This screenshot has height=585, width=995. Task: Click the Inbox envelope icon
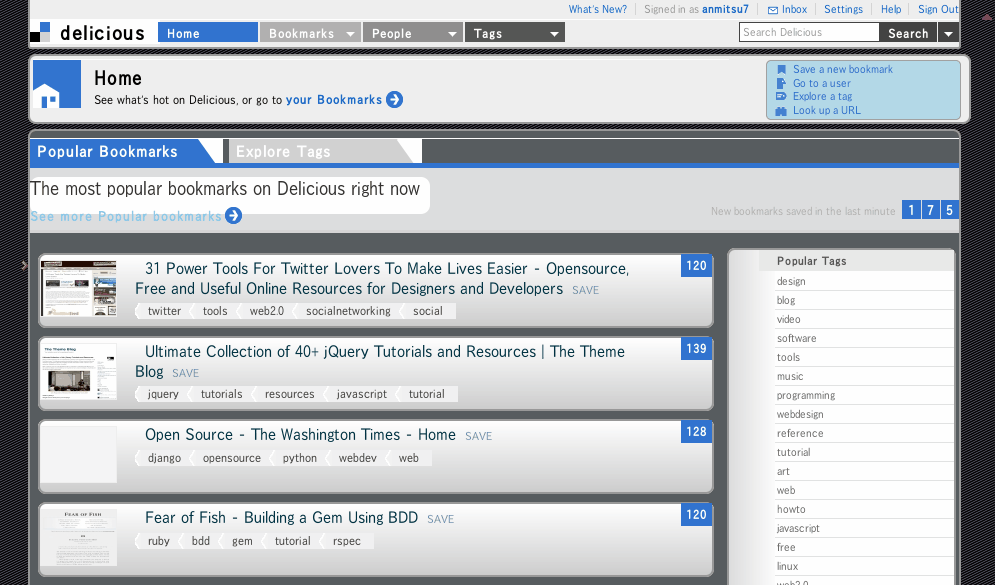point(772,10)
